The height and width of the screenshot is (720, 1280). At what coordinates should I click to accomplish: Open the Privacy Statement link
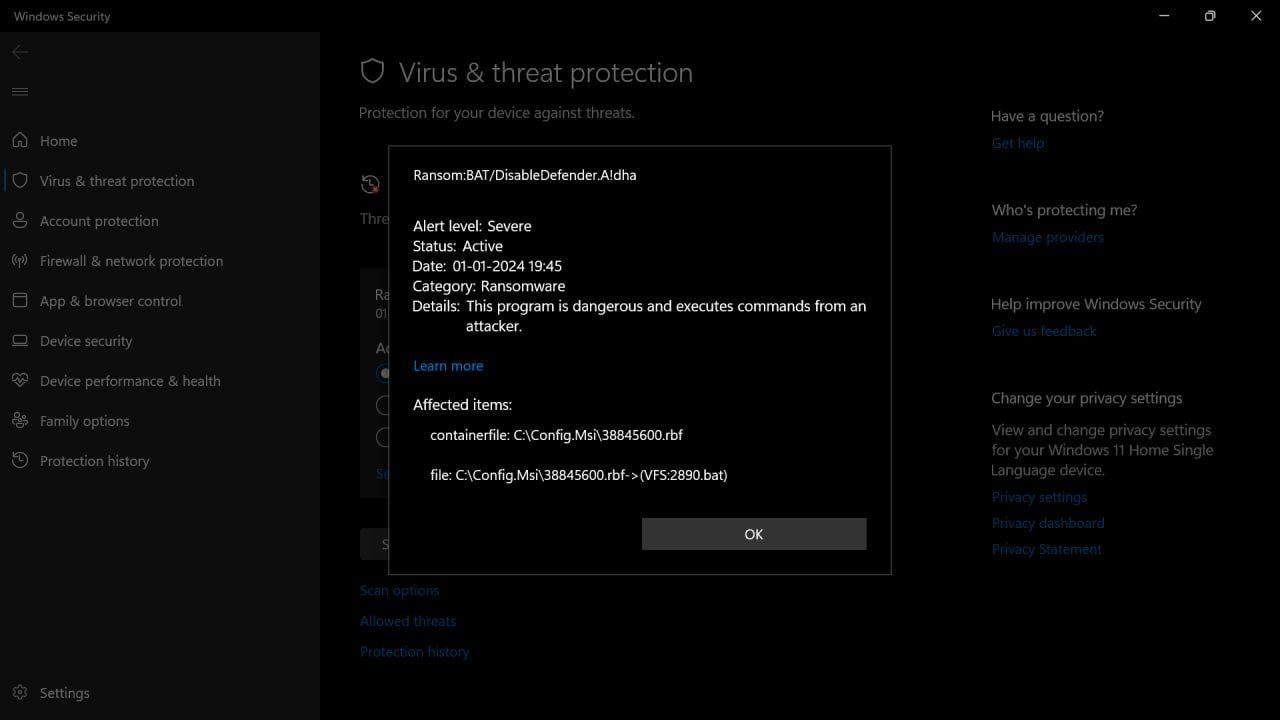[1046, 549]
